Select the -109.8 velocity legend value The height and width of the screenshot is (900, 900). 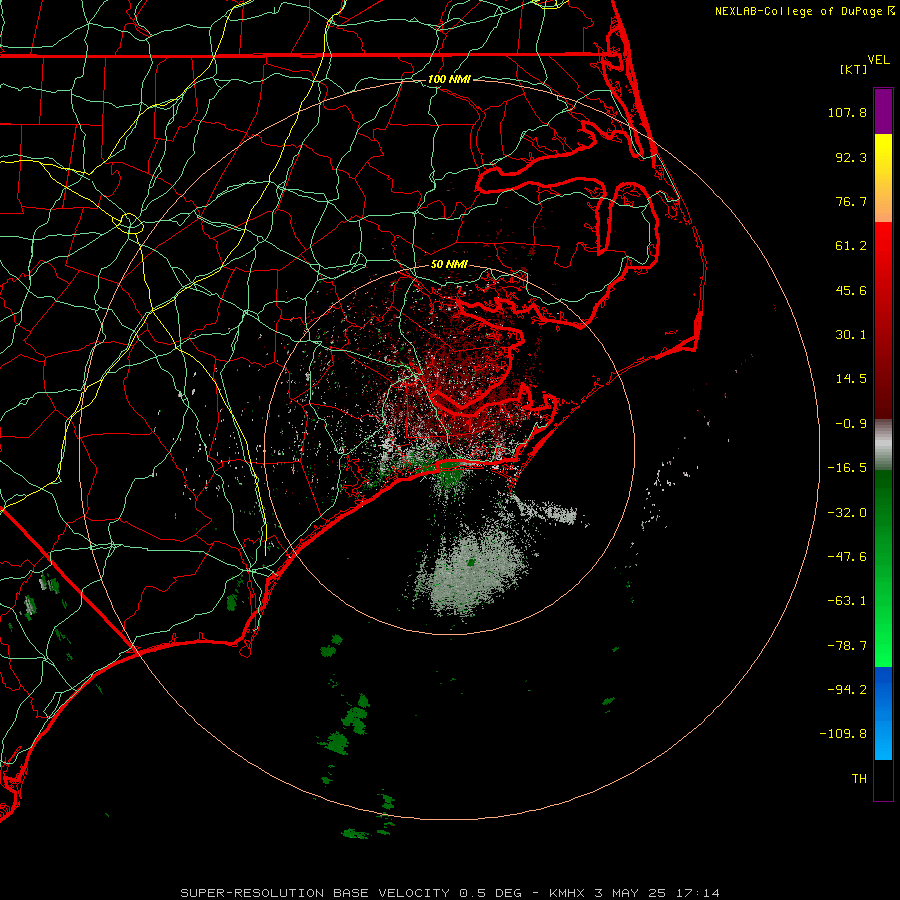[843, 734]
